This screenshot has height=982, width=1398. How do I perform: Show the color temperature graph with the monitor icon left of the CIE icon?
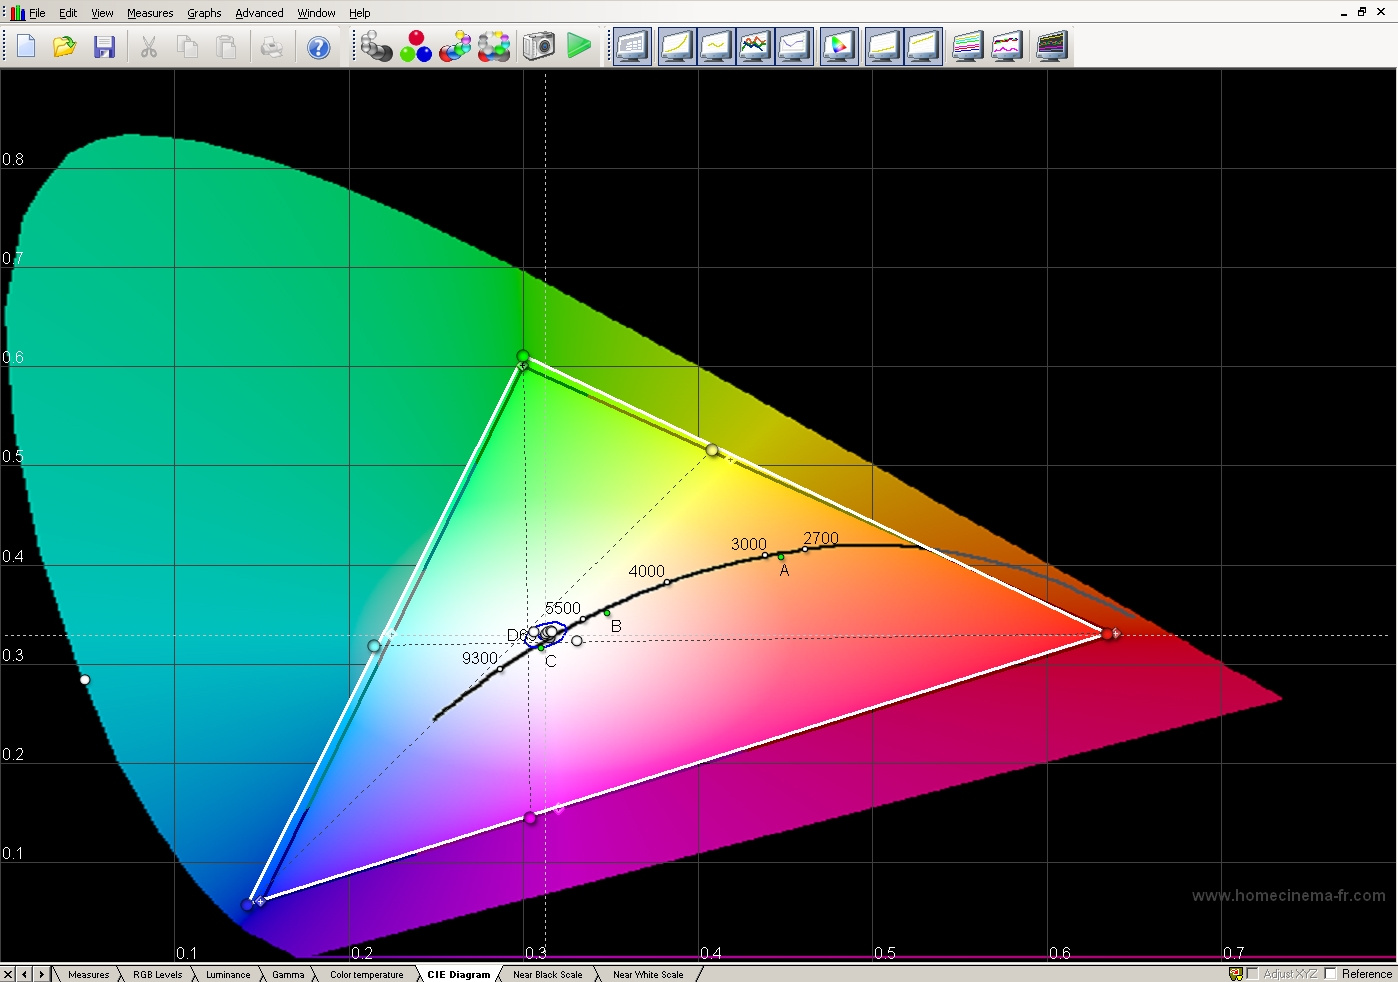(x=794, y=47)
